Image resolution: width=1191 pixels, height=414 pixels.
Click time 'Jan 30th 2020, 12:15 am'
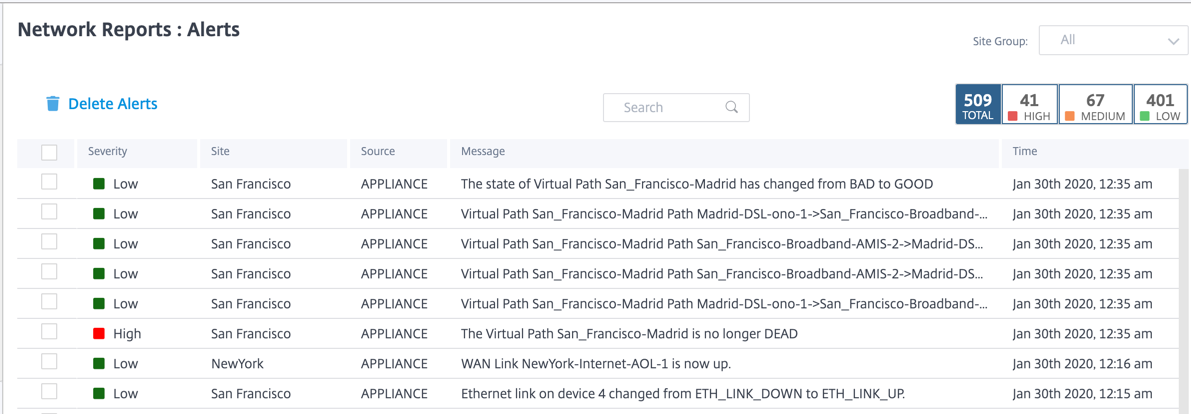coord(1082,393)
